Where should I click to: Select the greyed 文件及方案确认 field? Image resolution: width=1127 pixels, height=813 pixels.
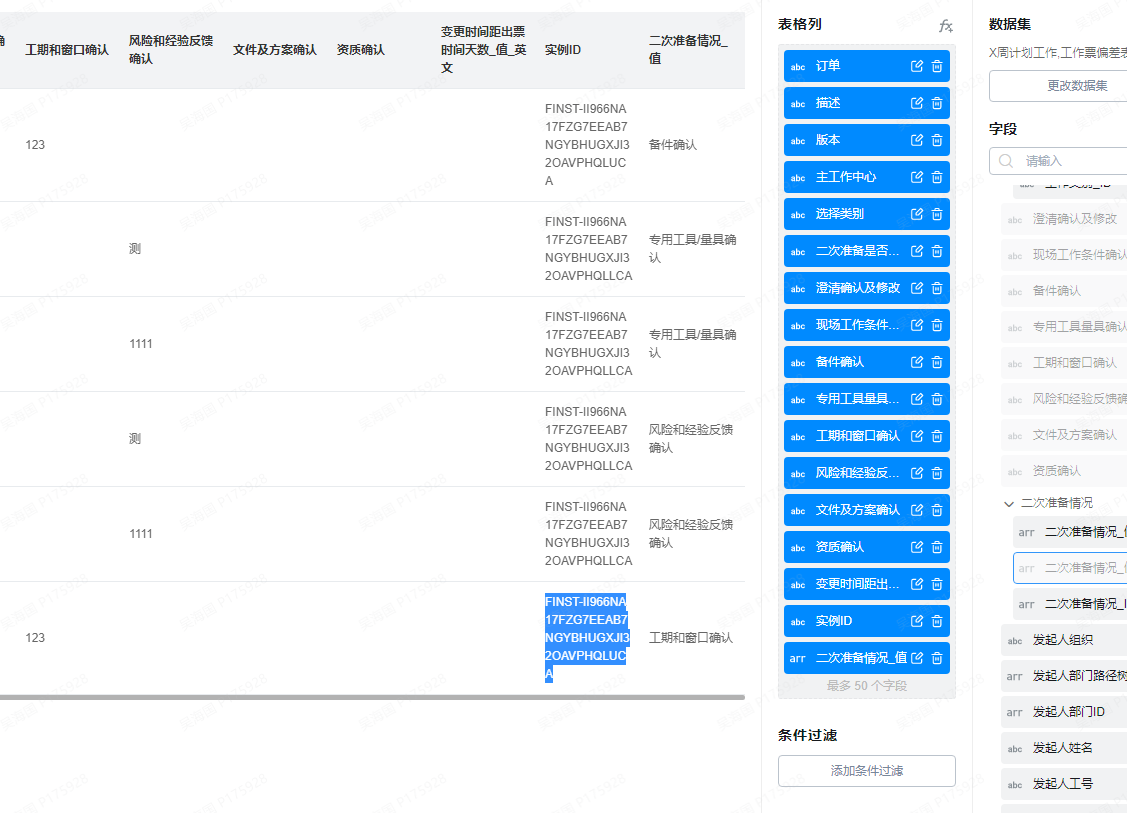point(1064,435)
